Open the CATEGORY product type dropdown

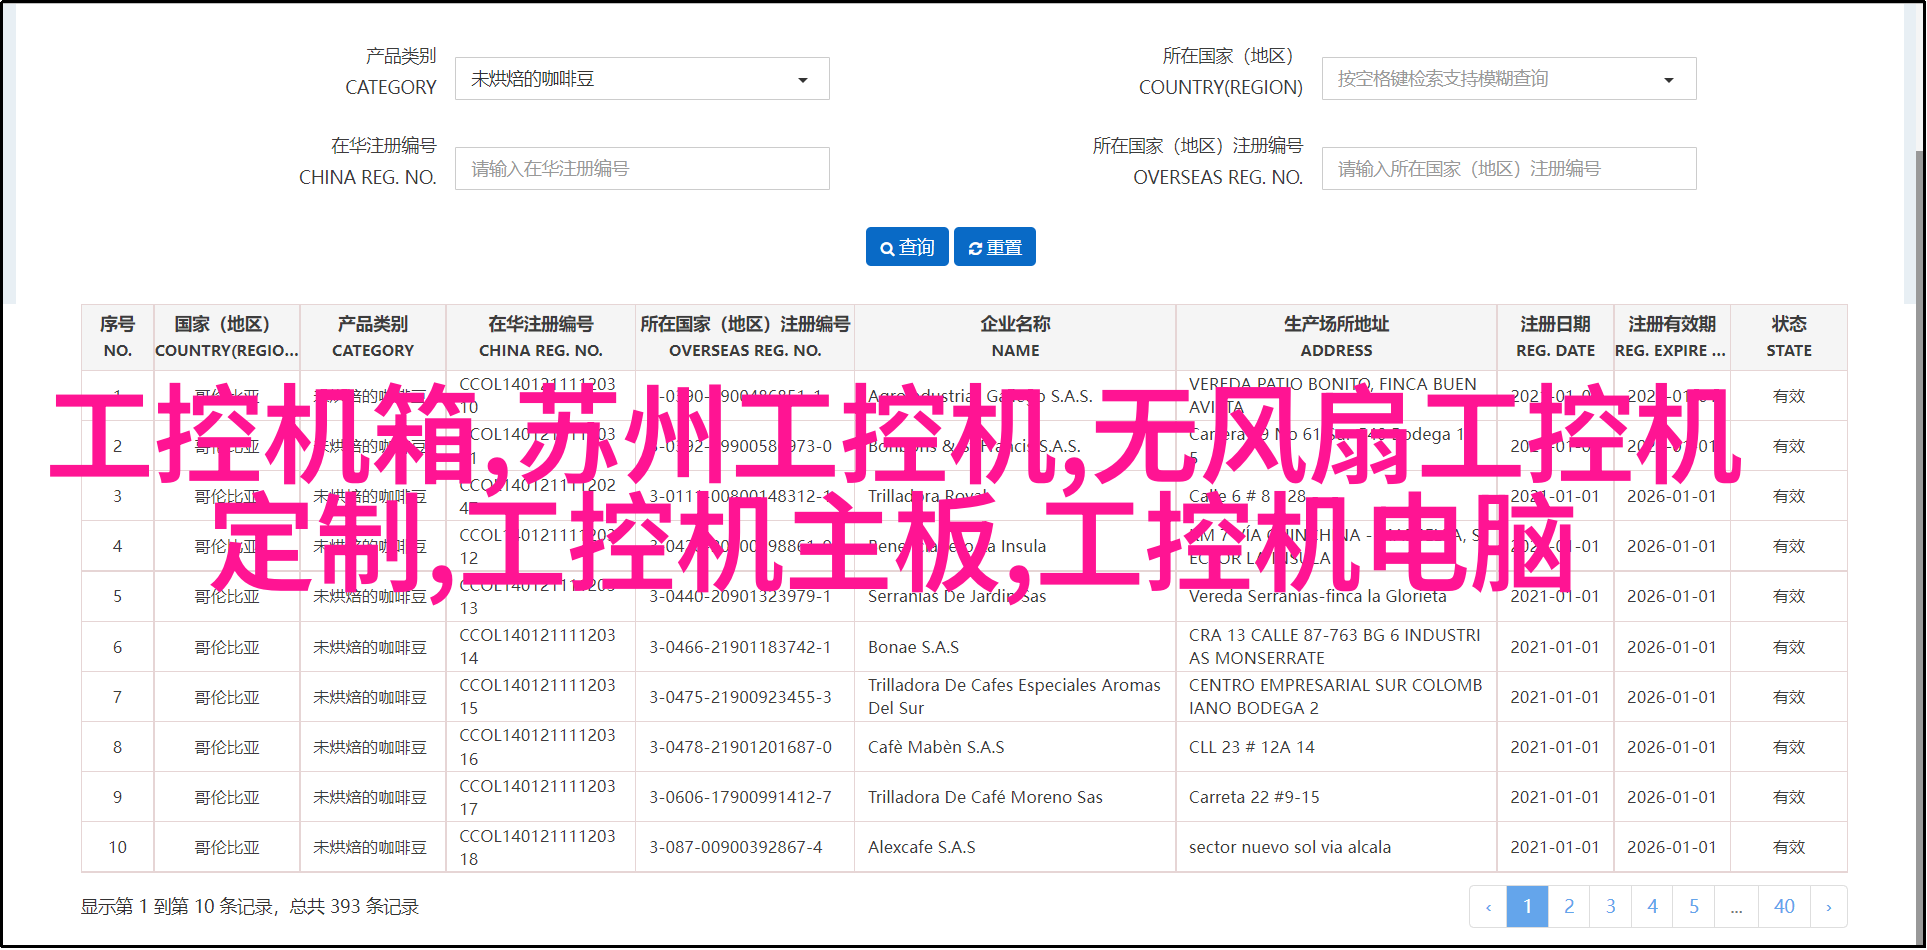[642, 79]
